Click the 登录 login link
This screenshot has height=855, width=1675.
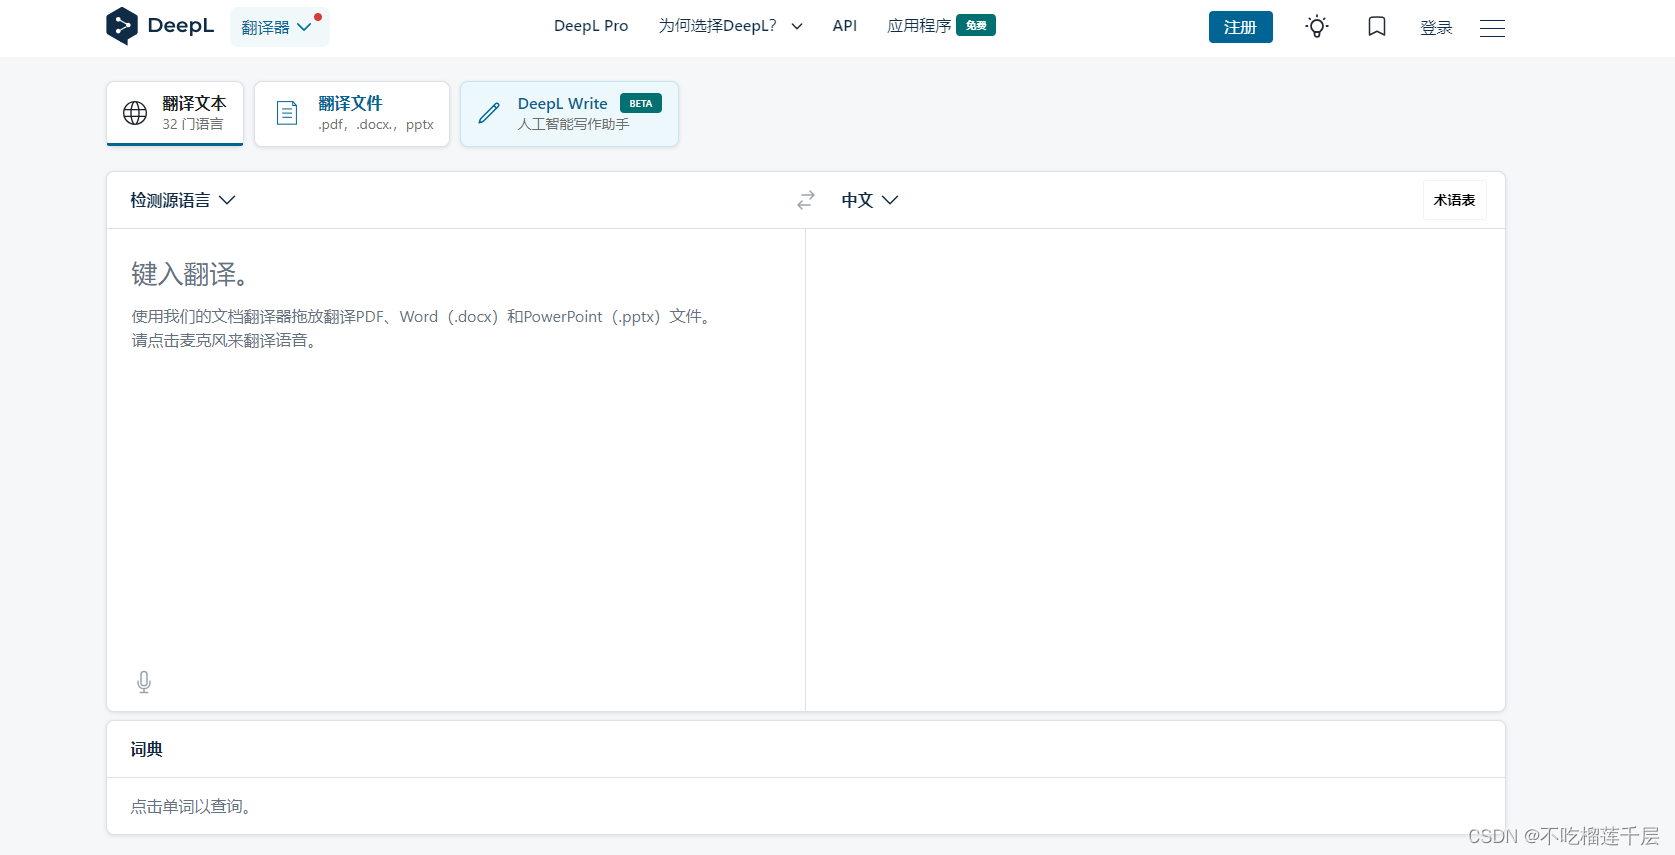1436,28
